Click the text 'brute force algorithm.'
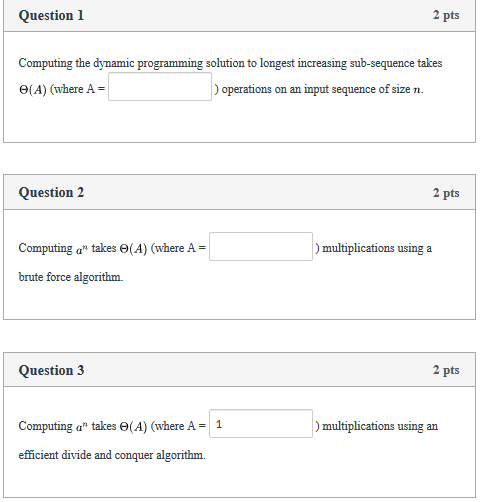481x502 pixels. point(71,277)
